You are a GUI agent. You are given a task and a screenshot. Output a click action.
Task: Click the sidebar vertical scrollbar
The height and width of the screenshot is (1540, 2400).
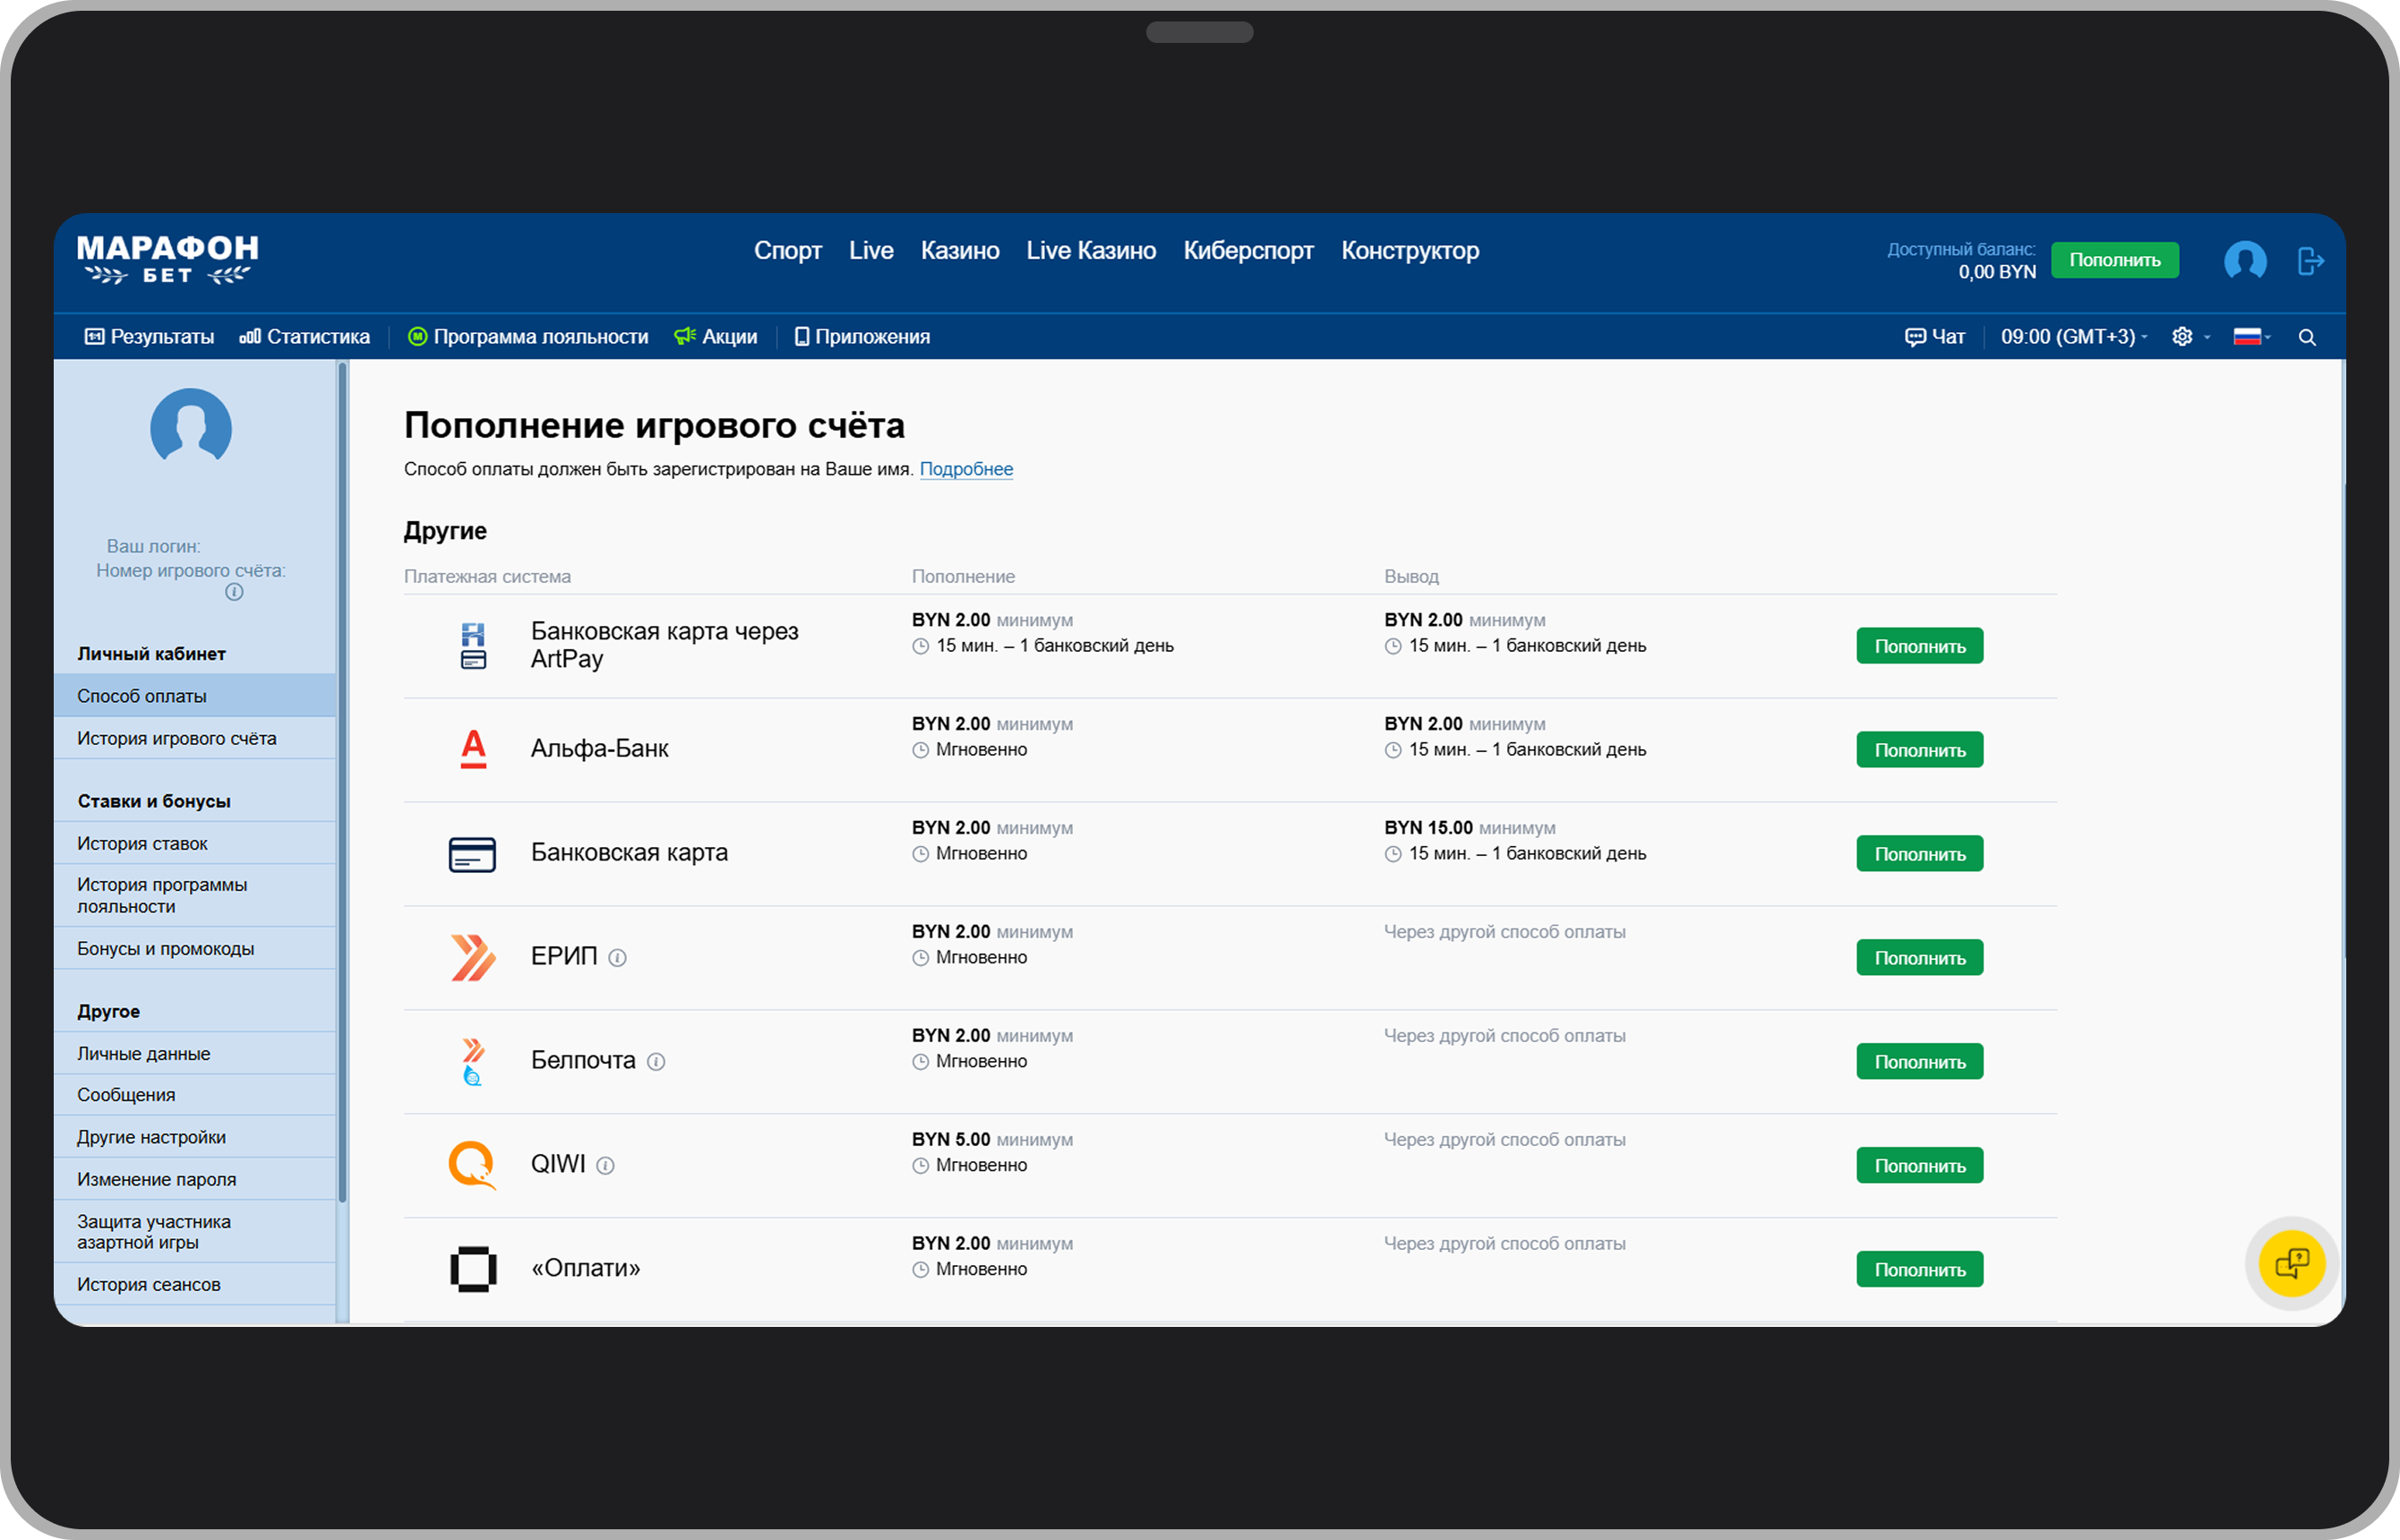342,780
